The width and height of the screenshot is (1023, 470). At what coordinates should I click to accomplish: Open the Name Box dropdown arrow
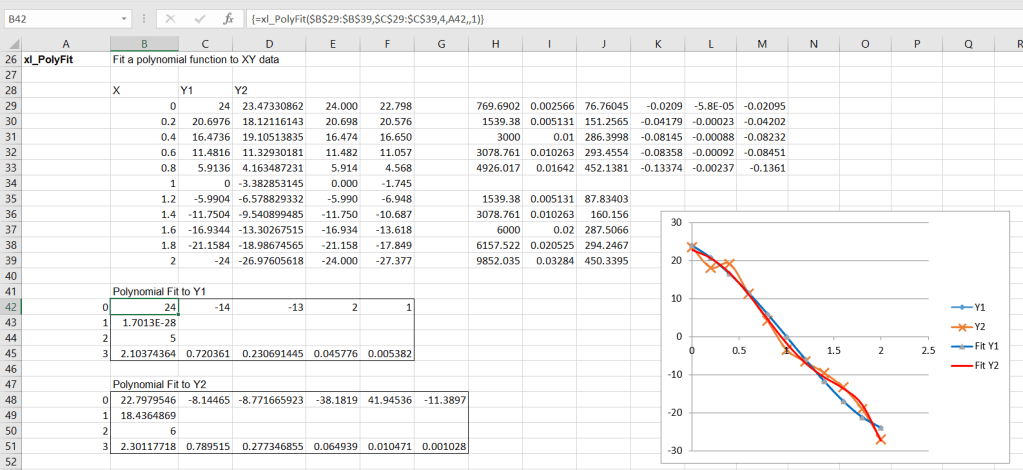pyautogui.click(x=125, y=20)
